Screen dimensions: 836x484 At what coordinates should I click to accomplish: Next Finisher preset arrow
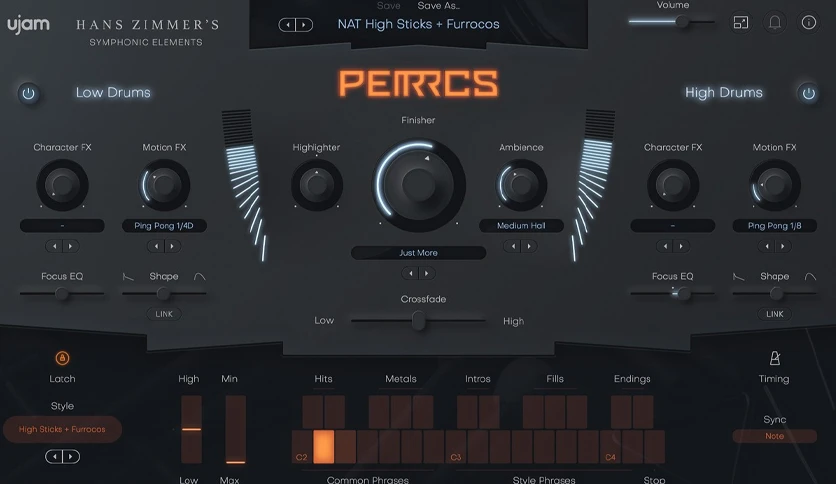pos(427,273)
